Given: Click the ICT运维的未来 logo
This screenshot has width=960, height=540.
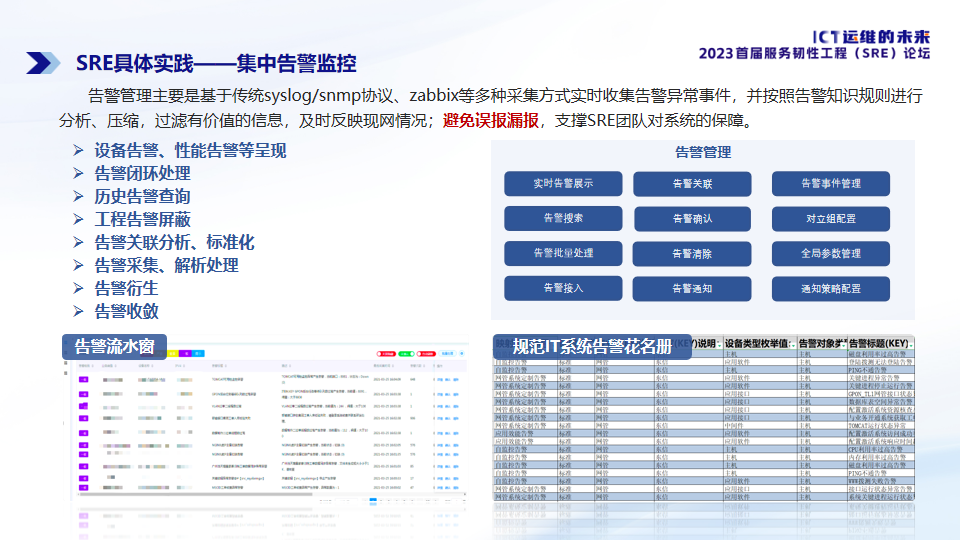Looking at the screenshot, I should (871, 37).
